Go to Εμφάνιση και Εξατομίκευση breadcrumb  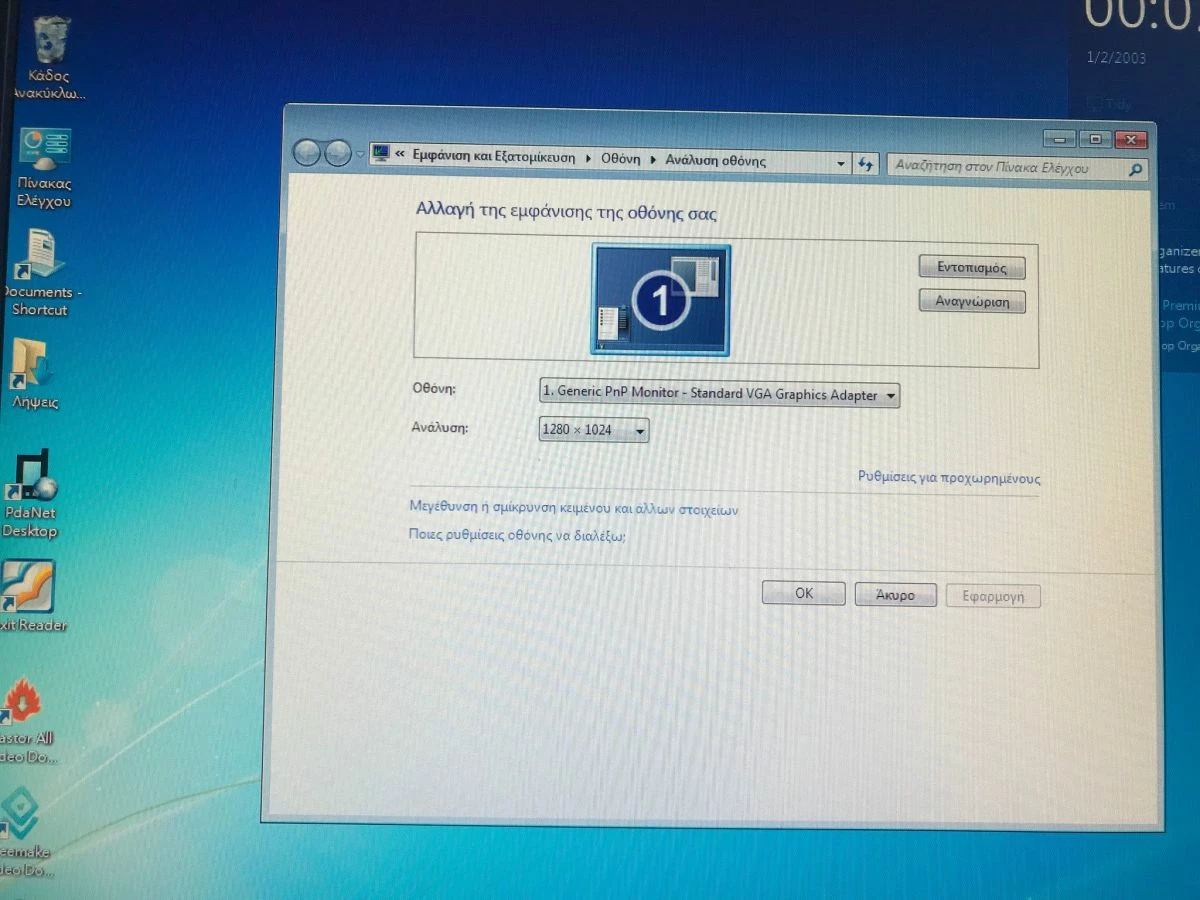click(495, 158)
